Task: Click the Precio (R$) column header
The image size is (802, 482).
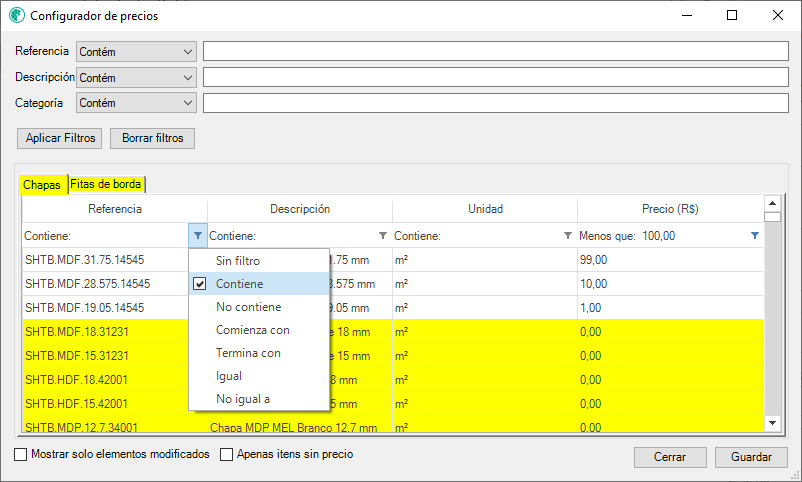Action: tap(671, 209)
